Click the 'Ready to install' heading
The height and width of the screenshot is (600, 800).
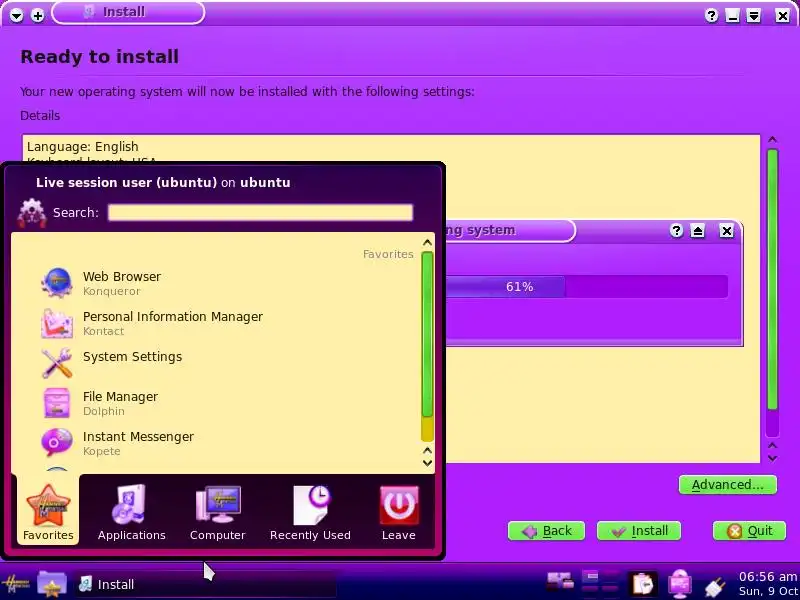pos(99,57)
